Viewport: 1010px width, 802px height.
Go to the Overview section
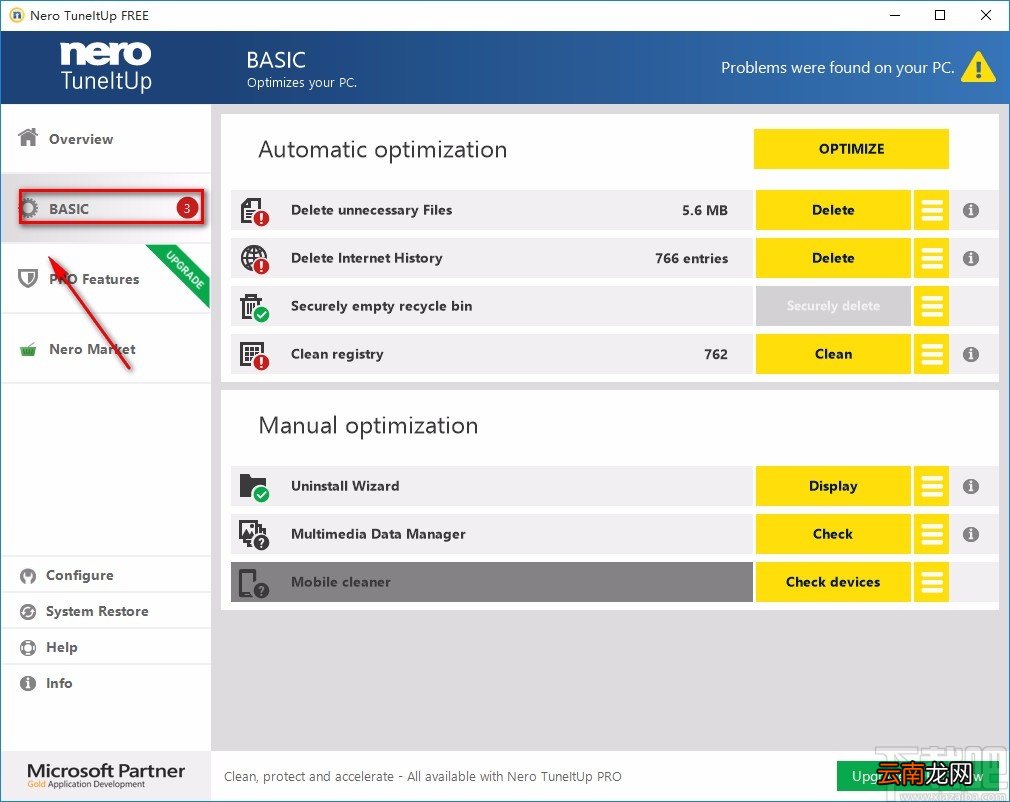click(106, 138)
